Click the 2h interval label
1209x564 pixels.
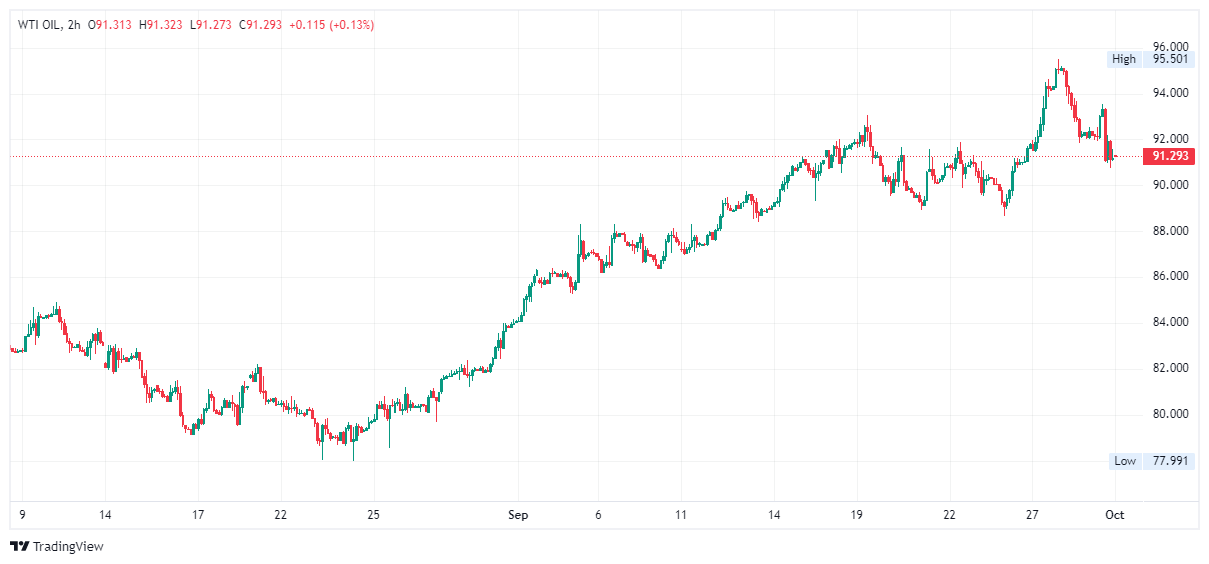(x=73, y=25)
